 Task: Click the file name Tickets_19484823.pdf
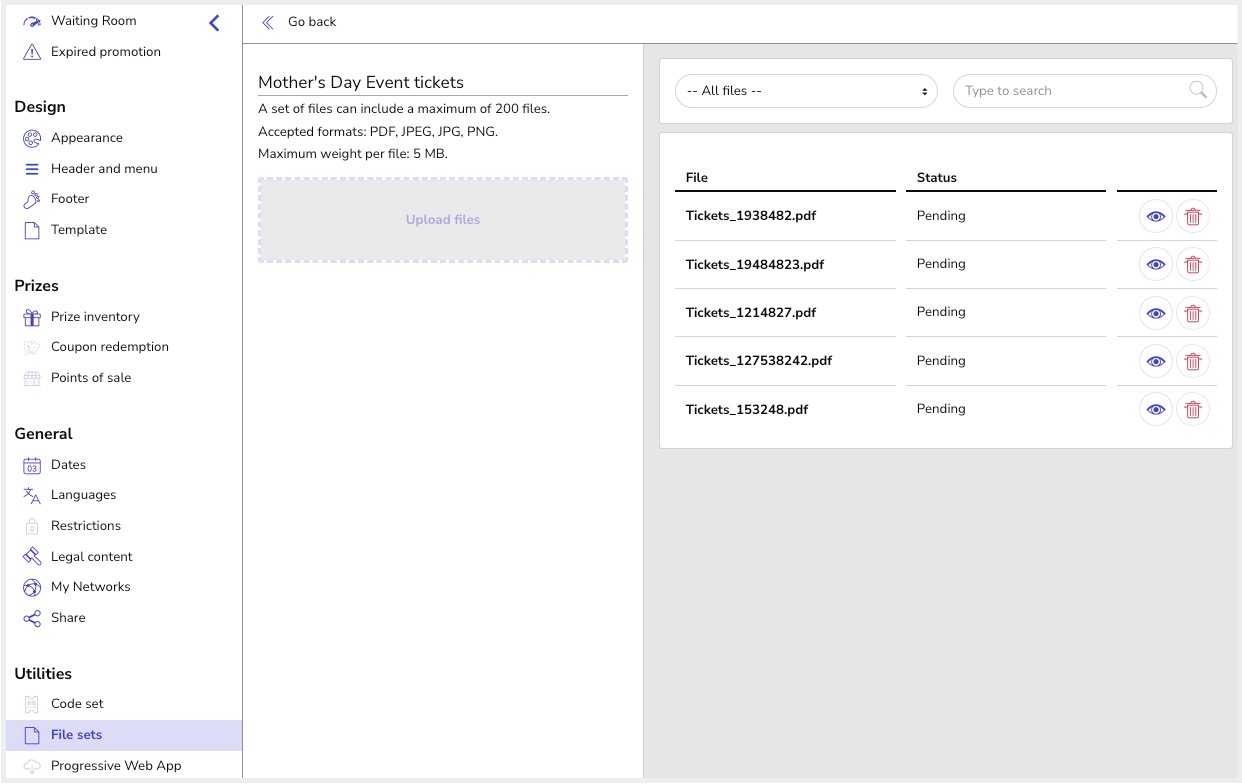click(x=755, y=265)
